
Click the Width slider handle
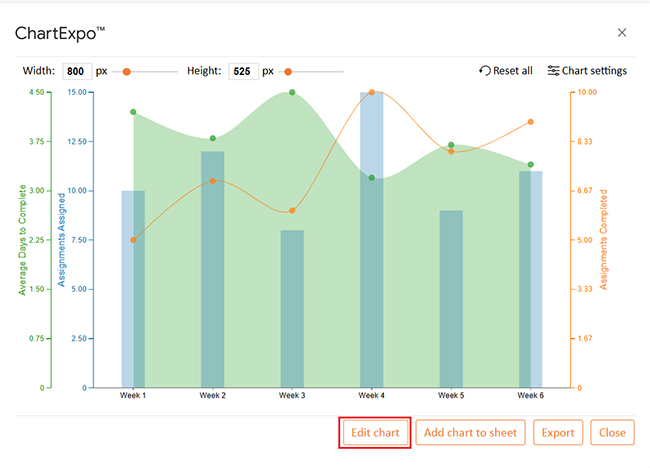[x=127, y=72]
